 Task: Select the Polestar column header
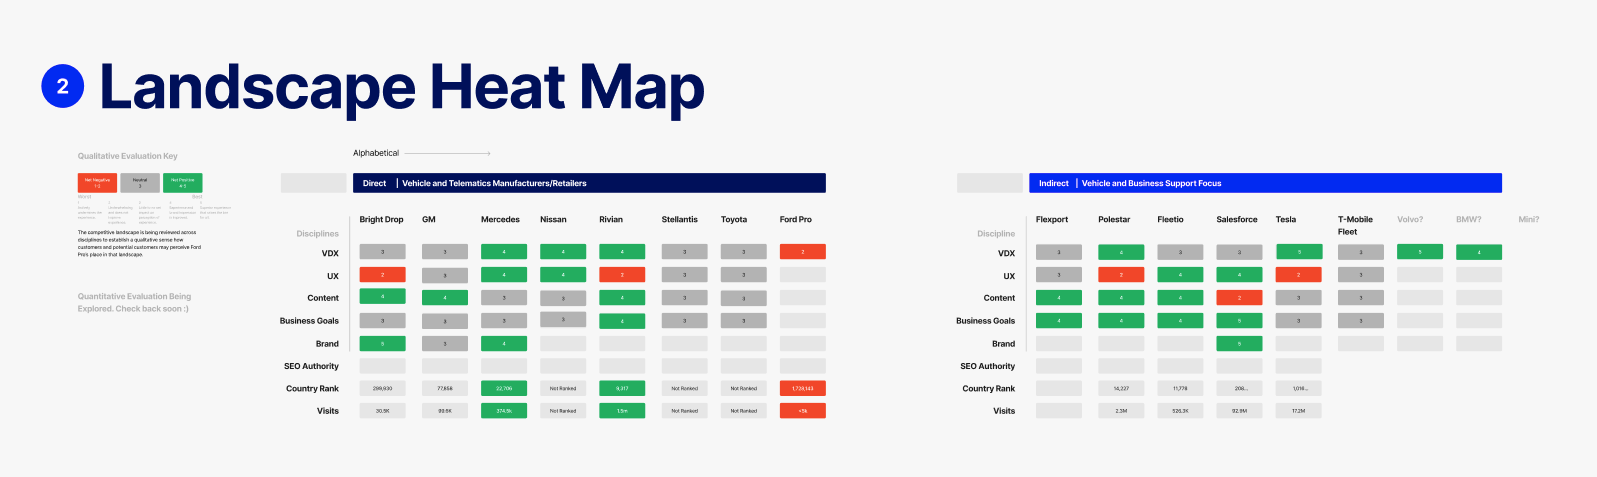[x=1114, y=219]
